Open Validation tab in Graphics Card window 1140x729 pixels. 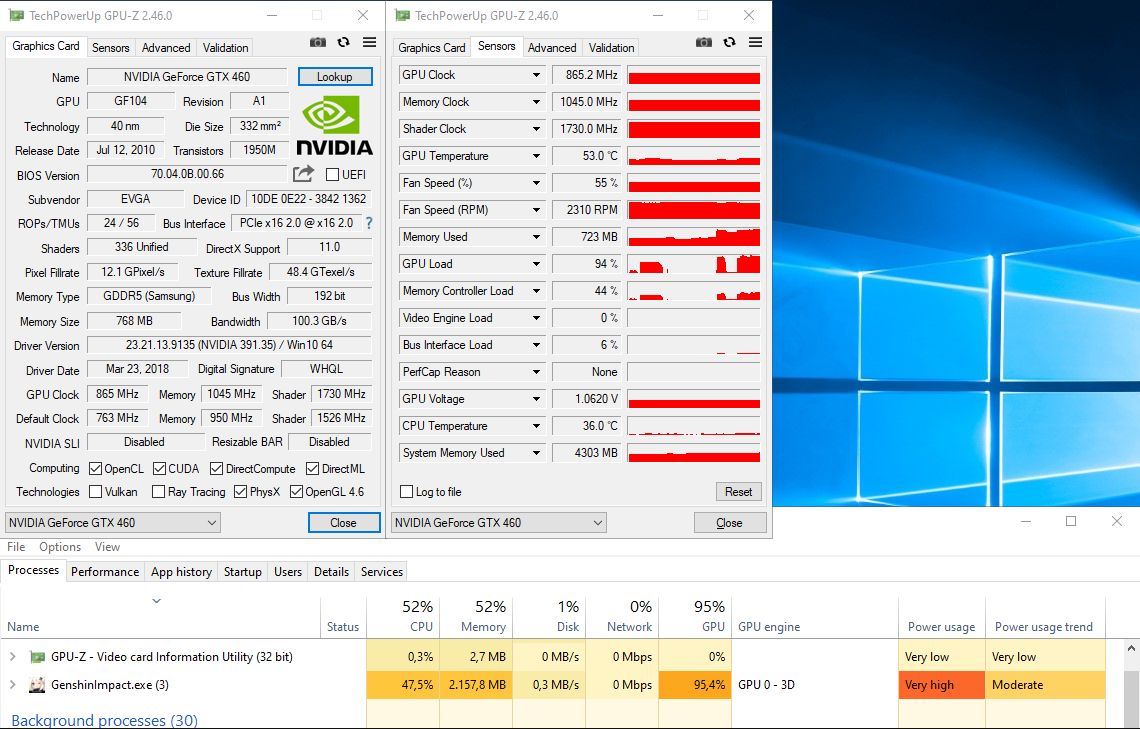(x=225, y=48)
